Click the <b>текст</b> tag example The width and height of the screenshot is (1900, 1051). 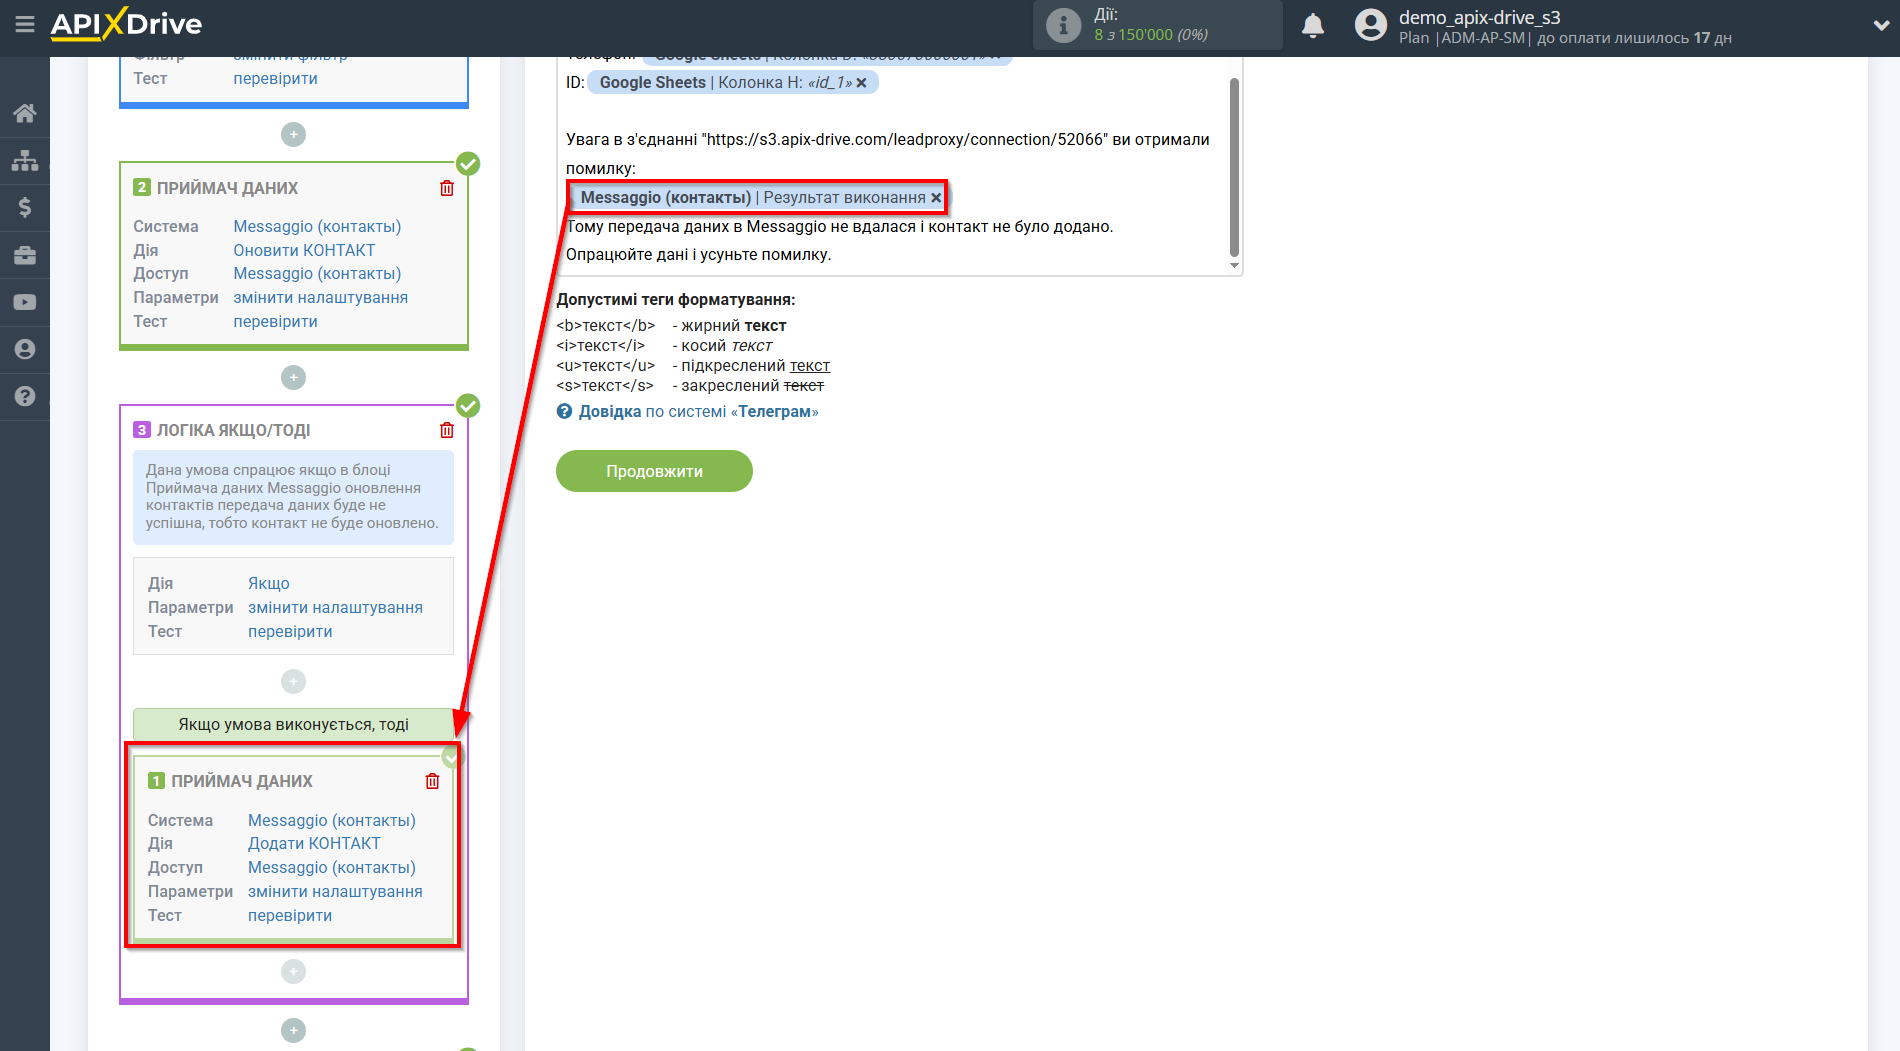pos(606,326)
